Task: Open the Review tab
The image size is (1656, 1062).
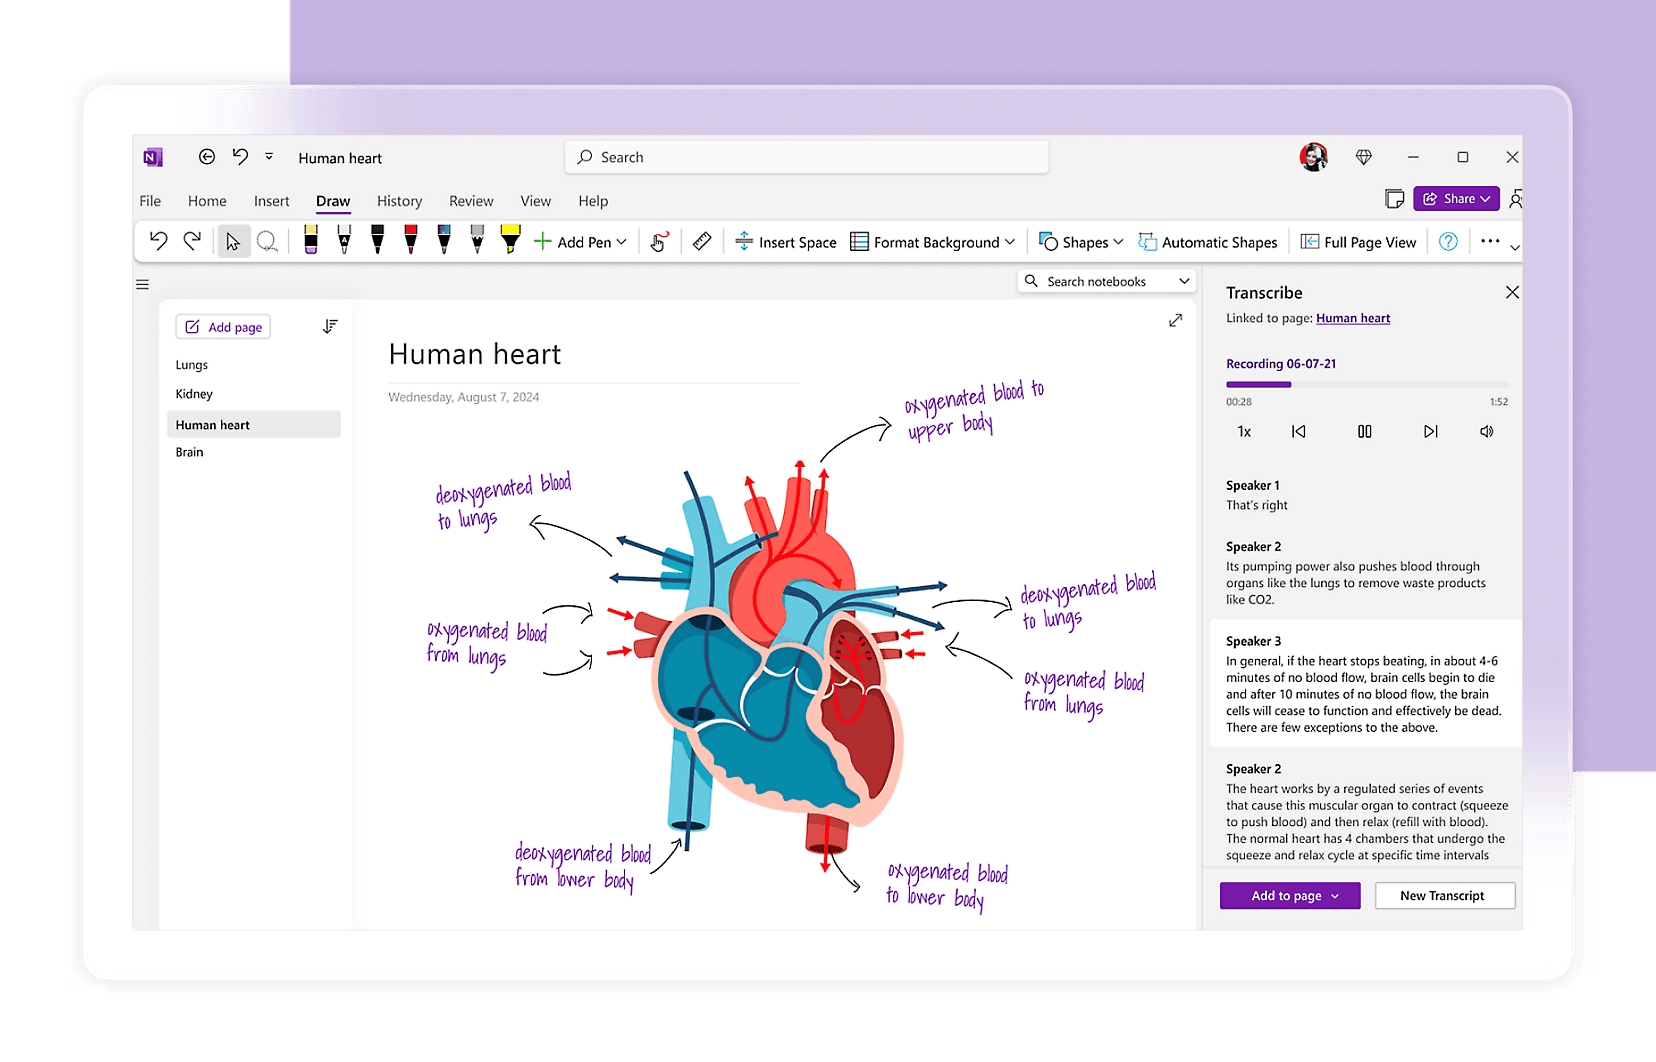Action: tap(471, 201)
